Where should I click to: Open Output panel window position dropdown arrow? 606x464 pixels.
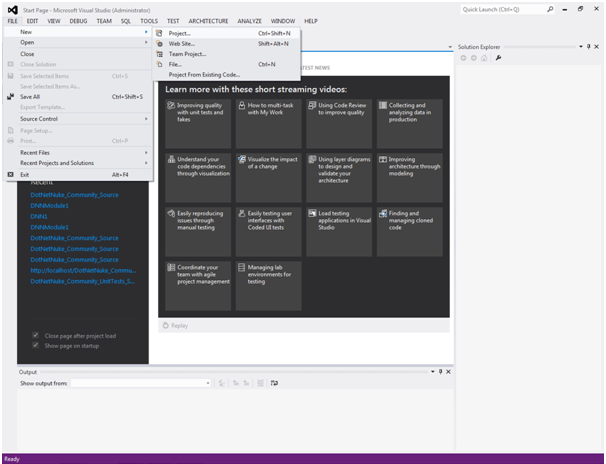click(x=432, y=372)
